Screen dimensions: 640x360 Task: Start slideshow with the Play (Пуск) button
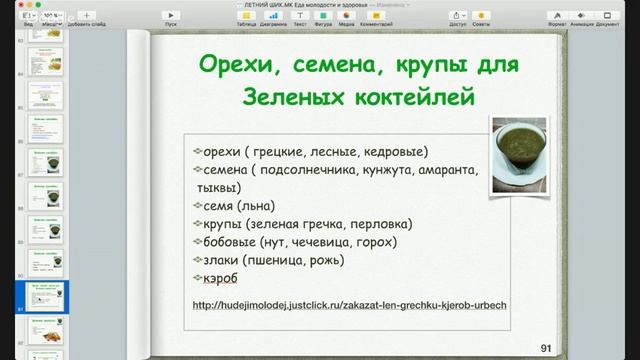pyautogui.click(x=171, y=16)
